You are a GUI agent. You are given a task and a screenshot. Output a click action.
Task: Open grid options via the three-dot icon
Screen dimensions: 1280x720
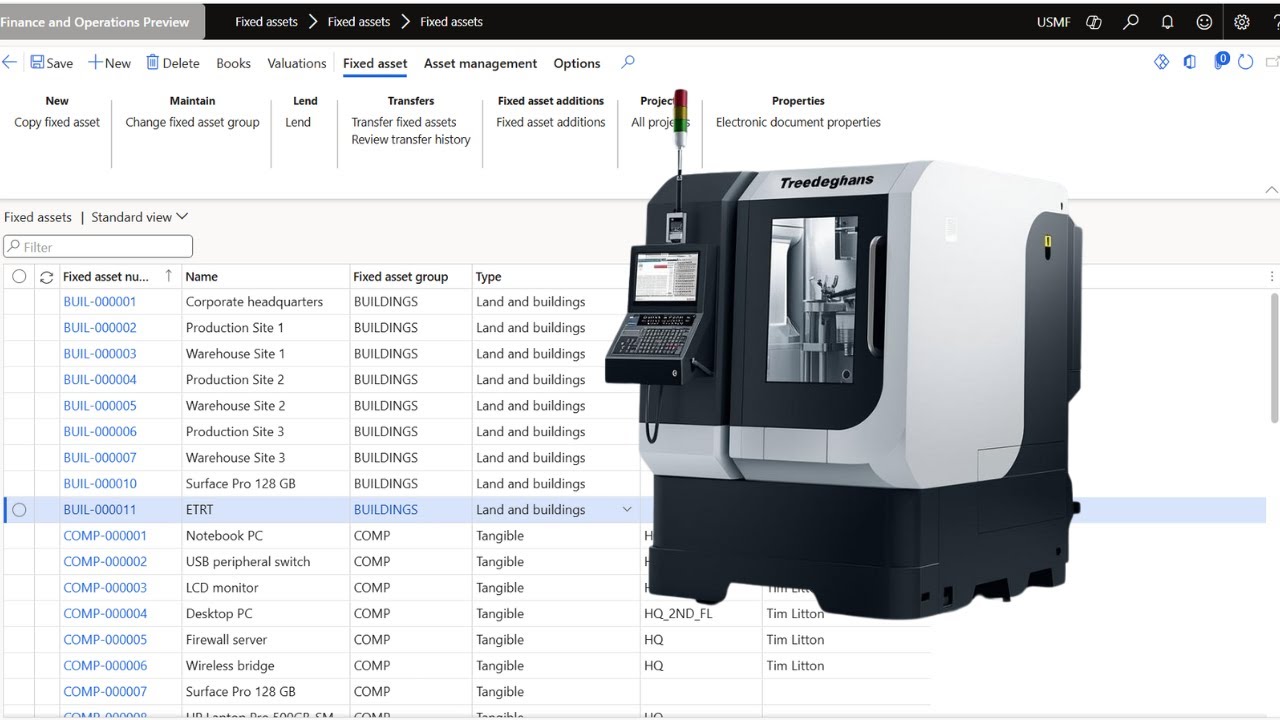[1272, 277]
